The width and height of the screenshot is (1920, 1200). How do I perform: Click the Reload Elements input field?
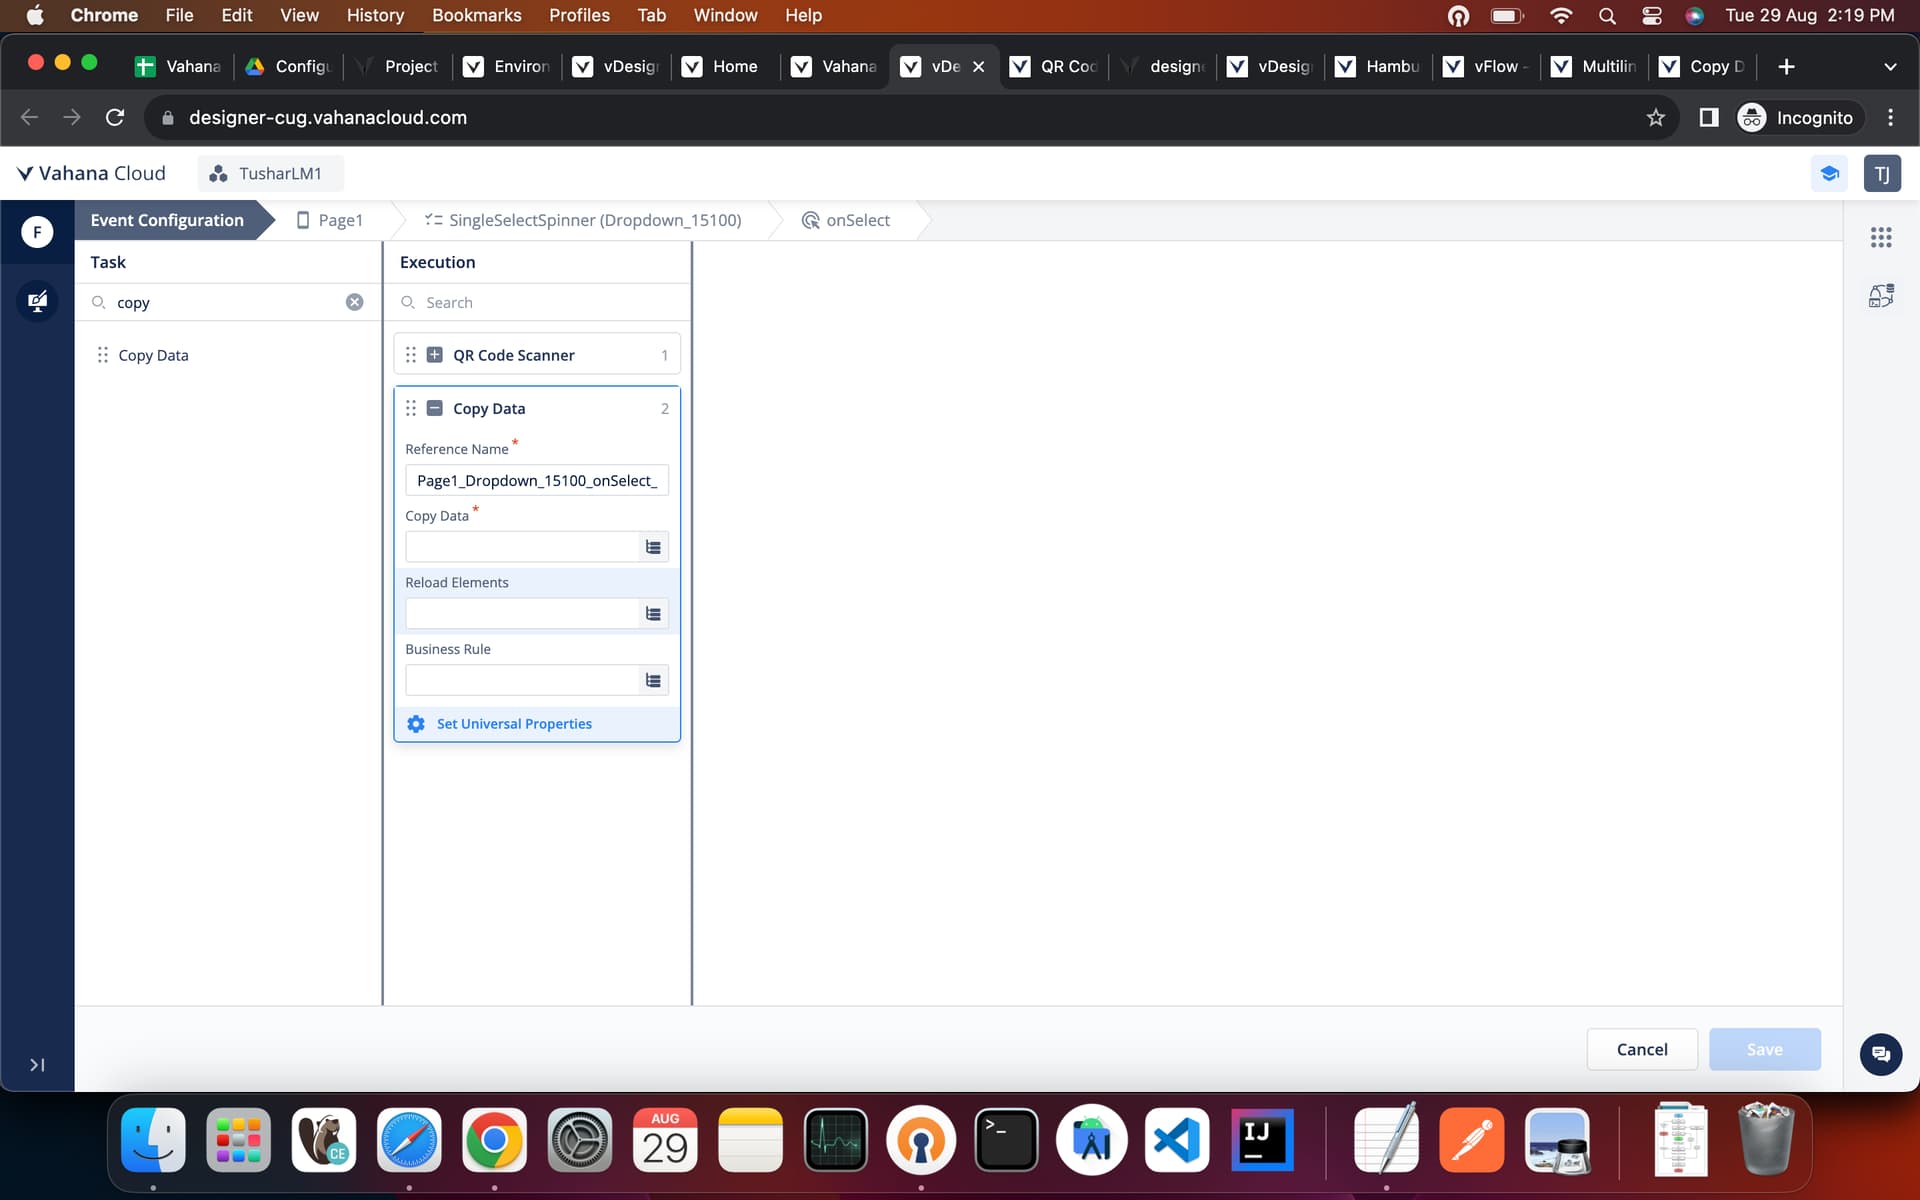522,614
